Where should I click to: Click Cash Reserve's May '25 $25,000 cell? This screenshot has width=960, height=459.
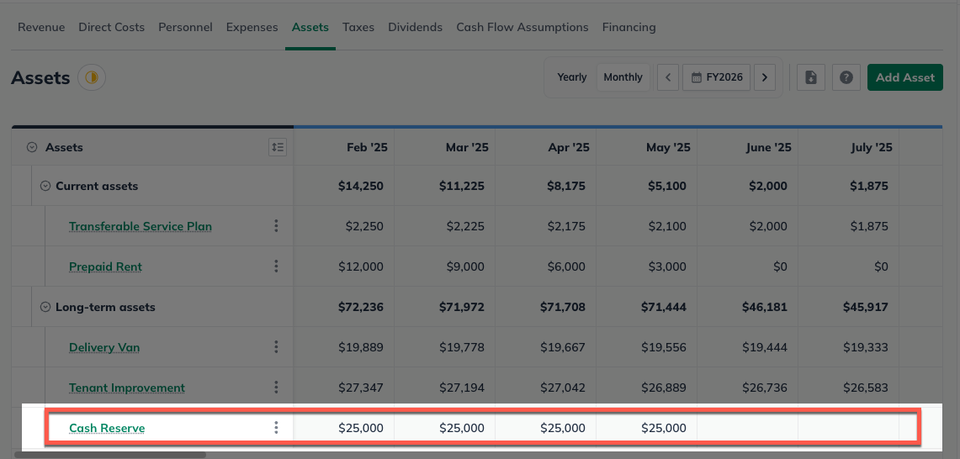pos(664,428)
